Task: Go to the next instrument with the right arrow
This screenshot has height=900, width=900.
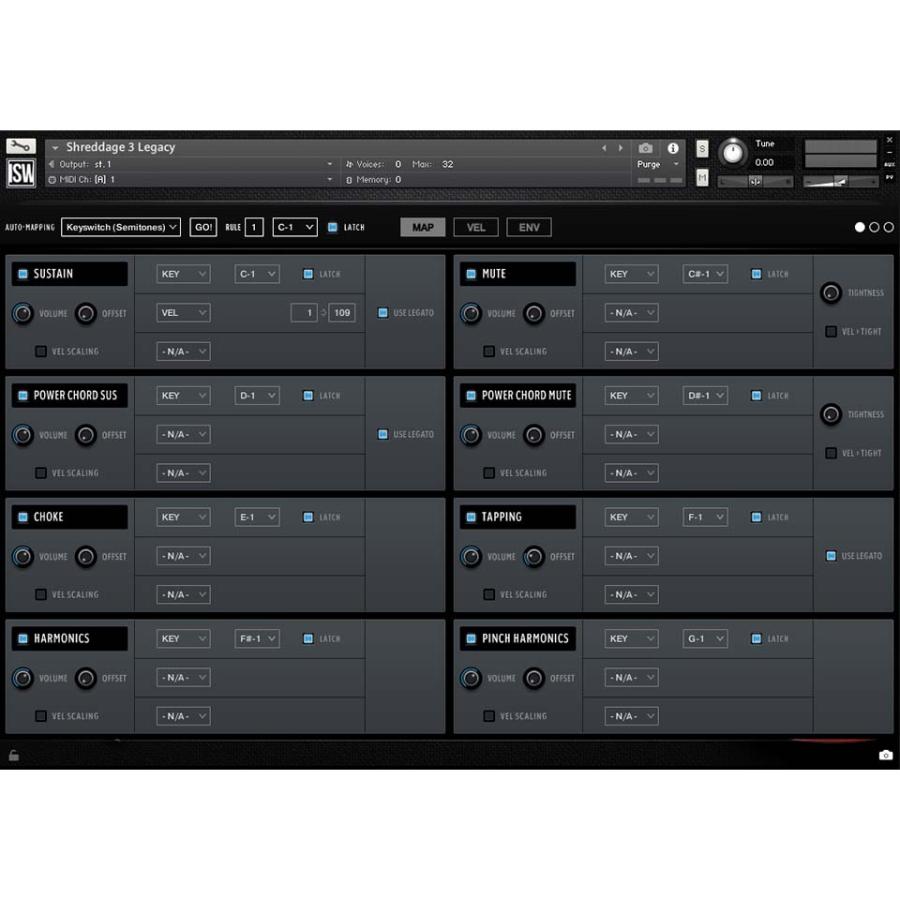Action: [x=620, y=148]
